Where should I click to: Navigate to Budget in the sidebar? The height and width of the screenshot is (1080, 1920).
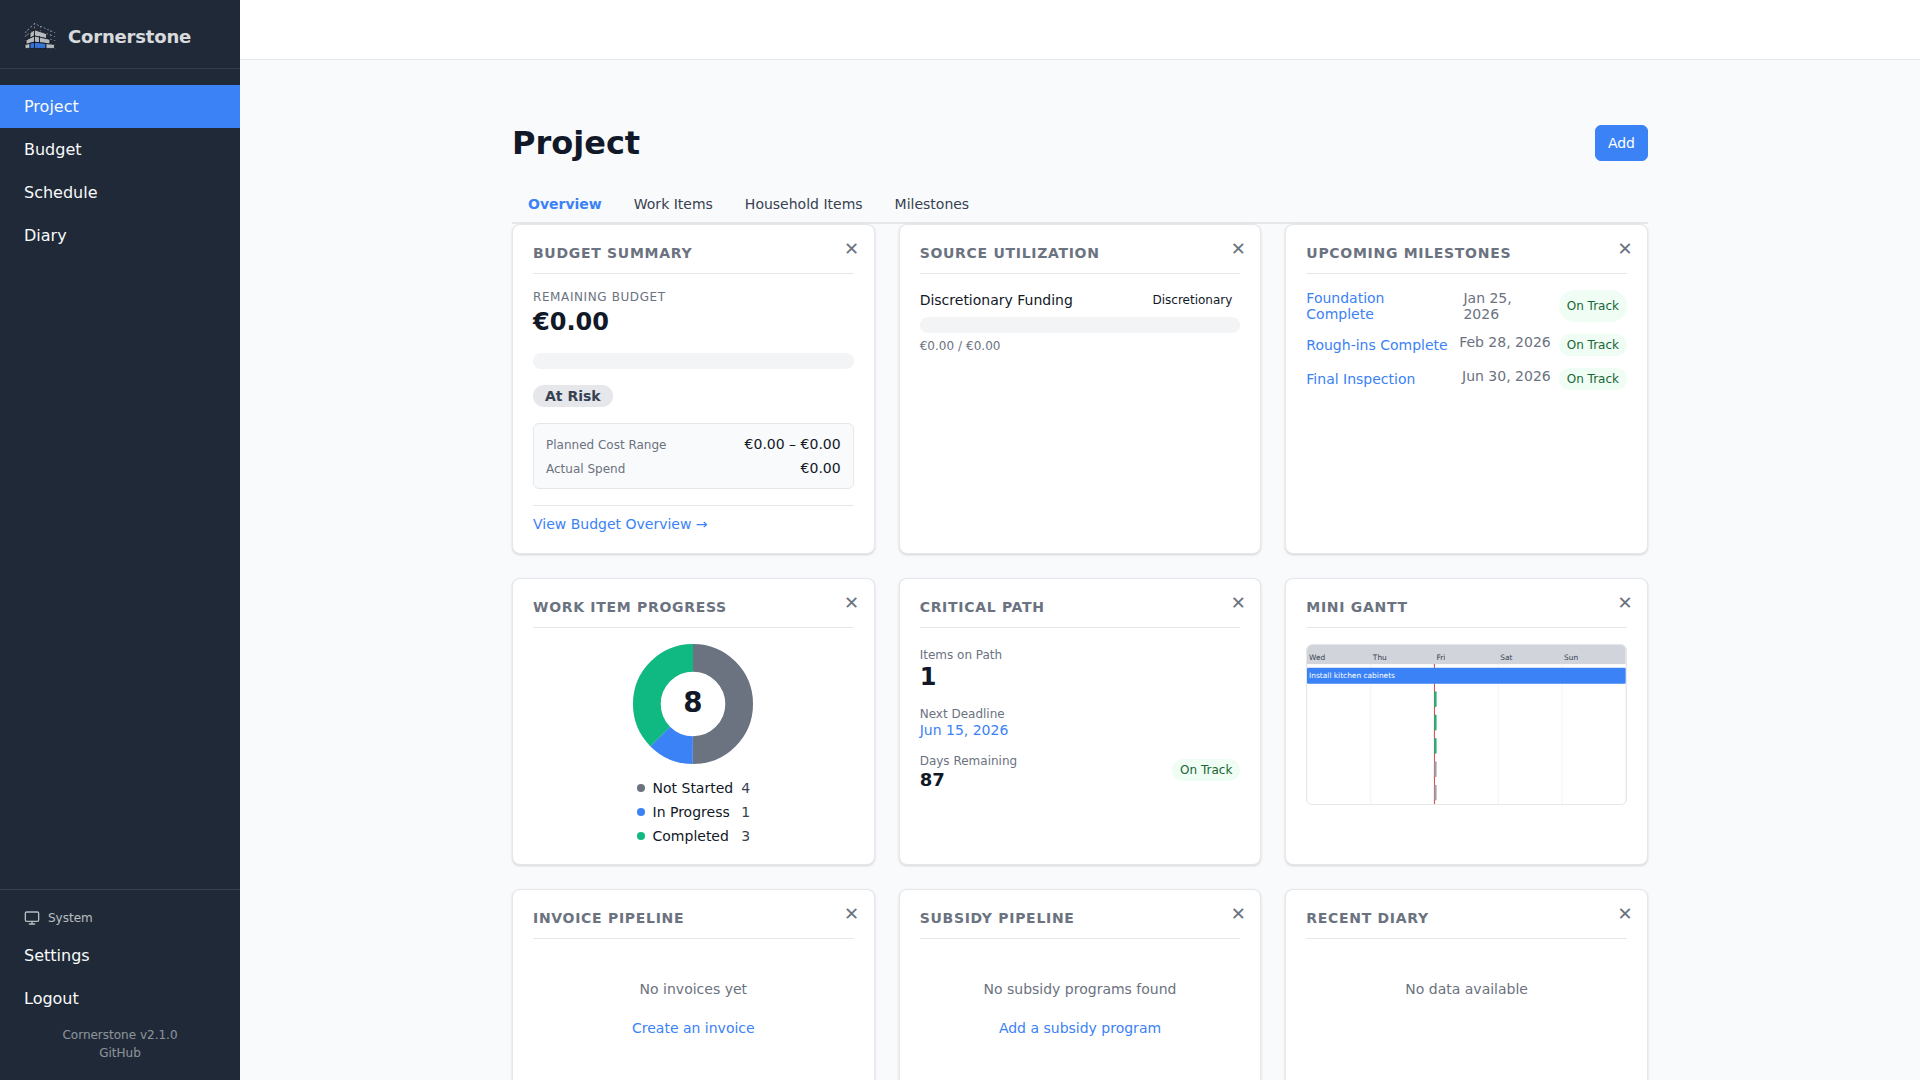click(x=52, y=149)
